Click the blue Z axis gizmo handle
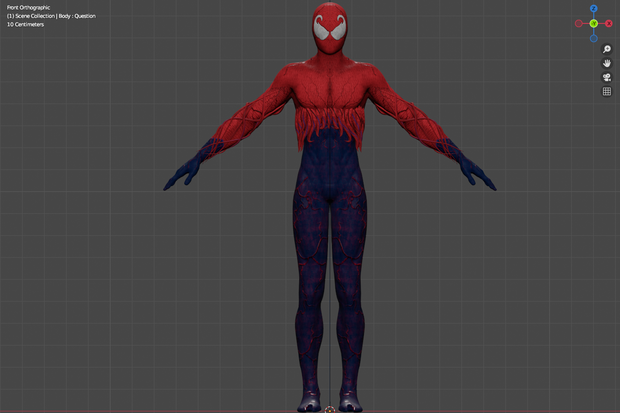This screenshot has height=413, width=620. (594, 8)
